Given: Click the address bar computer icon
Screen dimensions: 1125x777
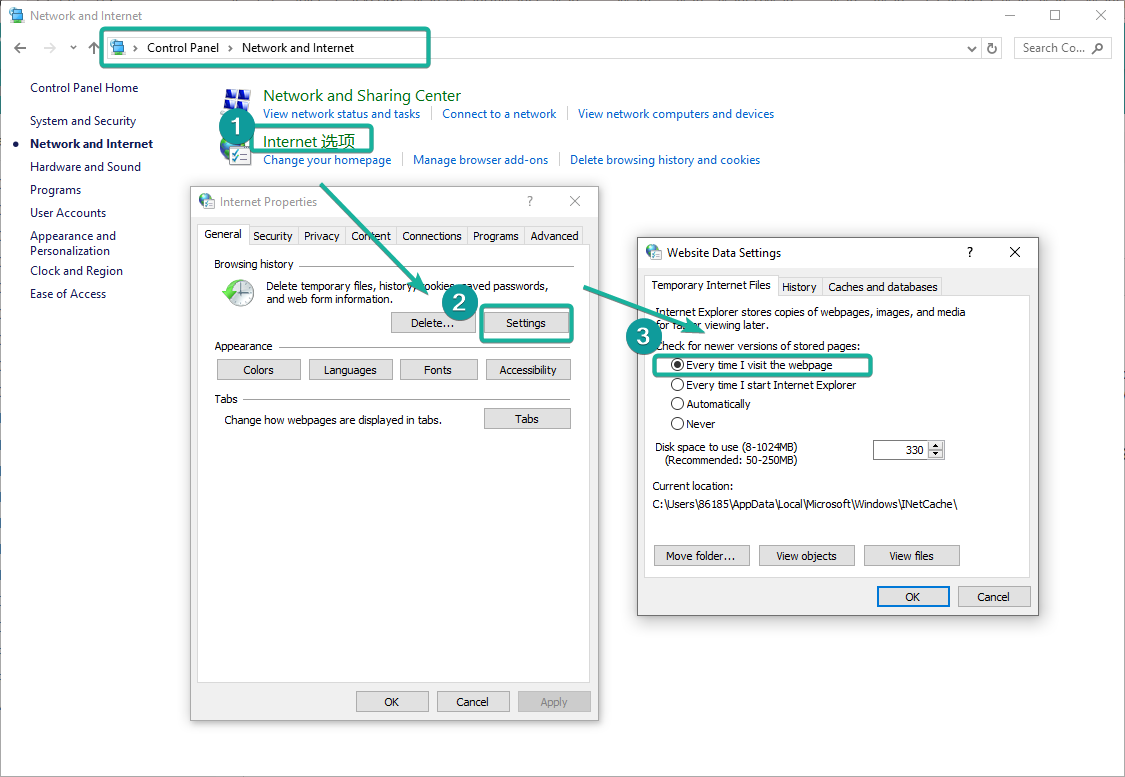Looking at the screenshot, I should pyautogui.click(x=118, y=48).
